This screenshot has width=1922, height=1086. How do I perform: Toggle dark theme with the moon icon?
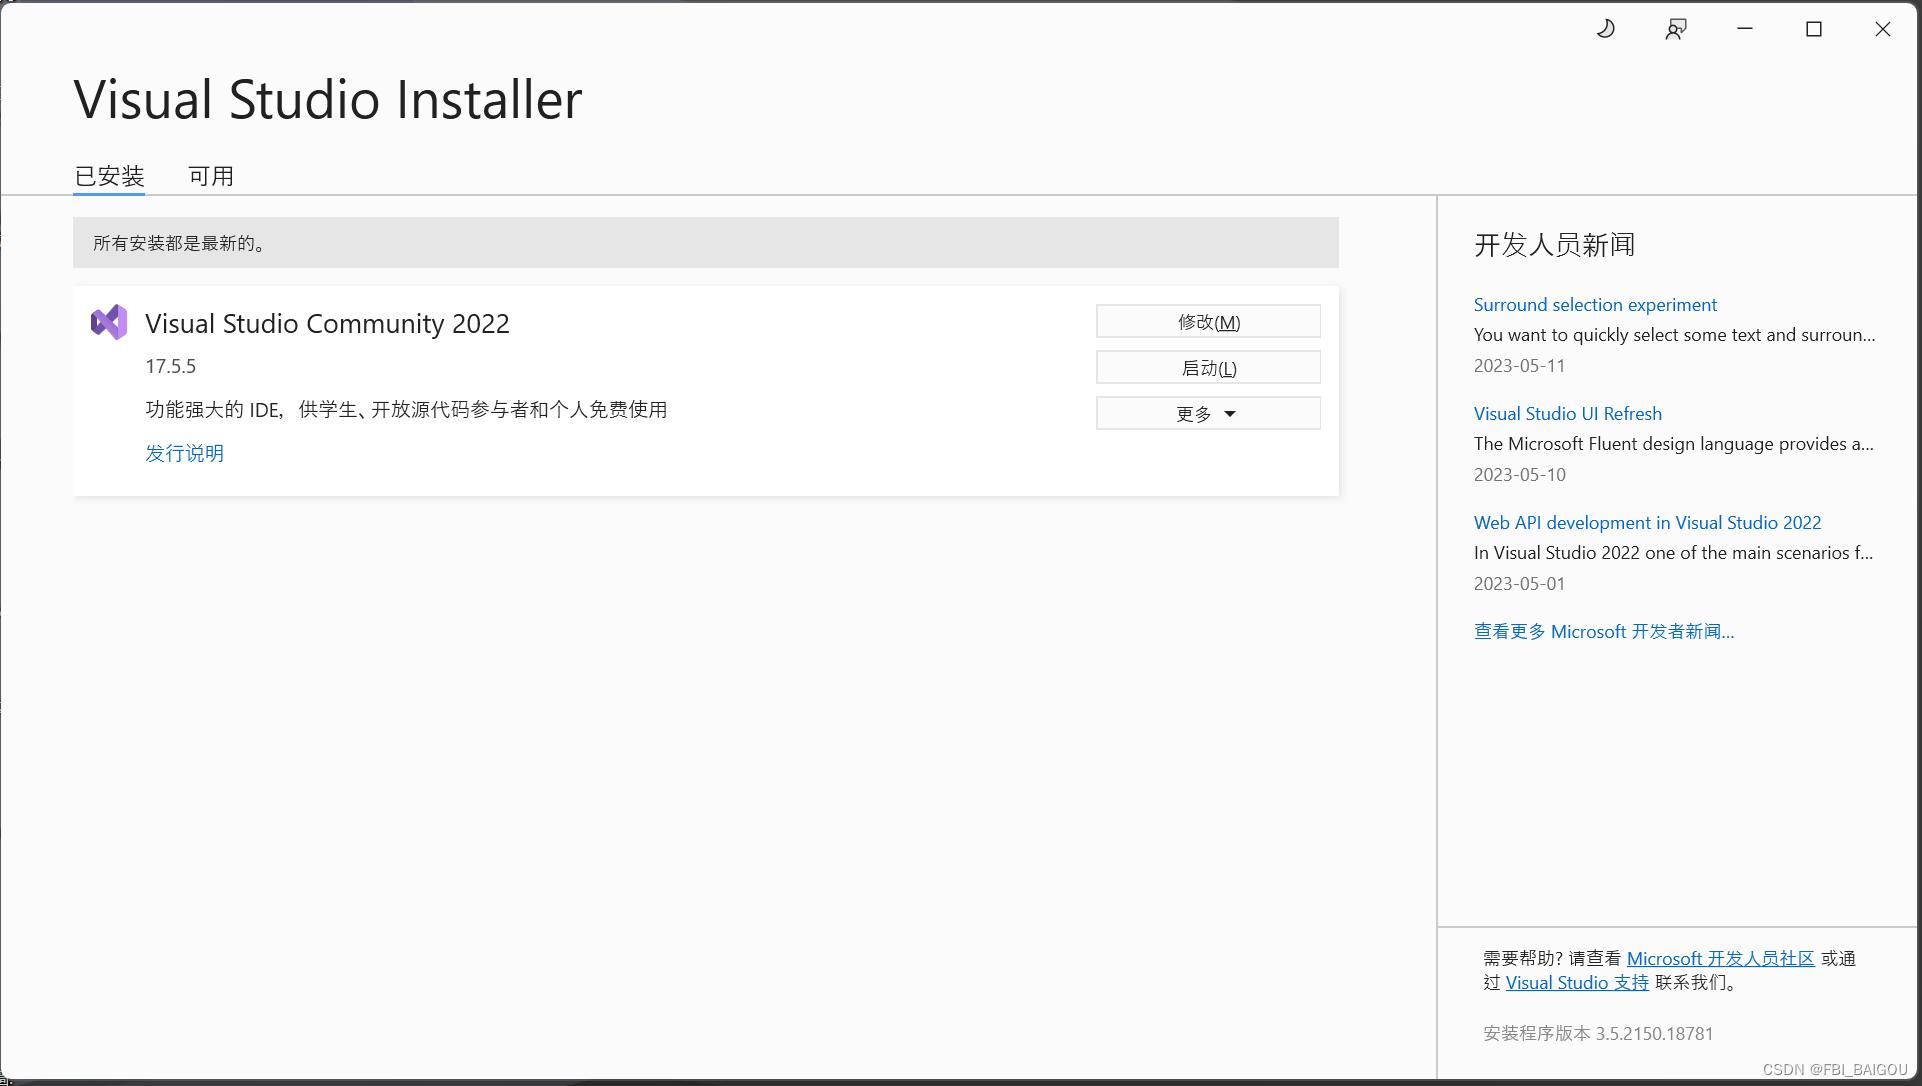[x=1606, y=28]
